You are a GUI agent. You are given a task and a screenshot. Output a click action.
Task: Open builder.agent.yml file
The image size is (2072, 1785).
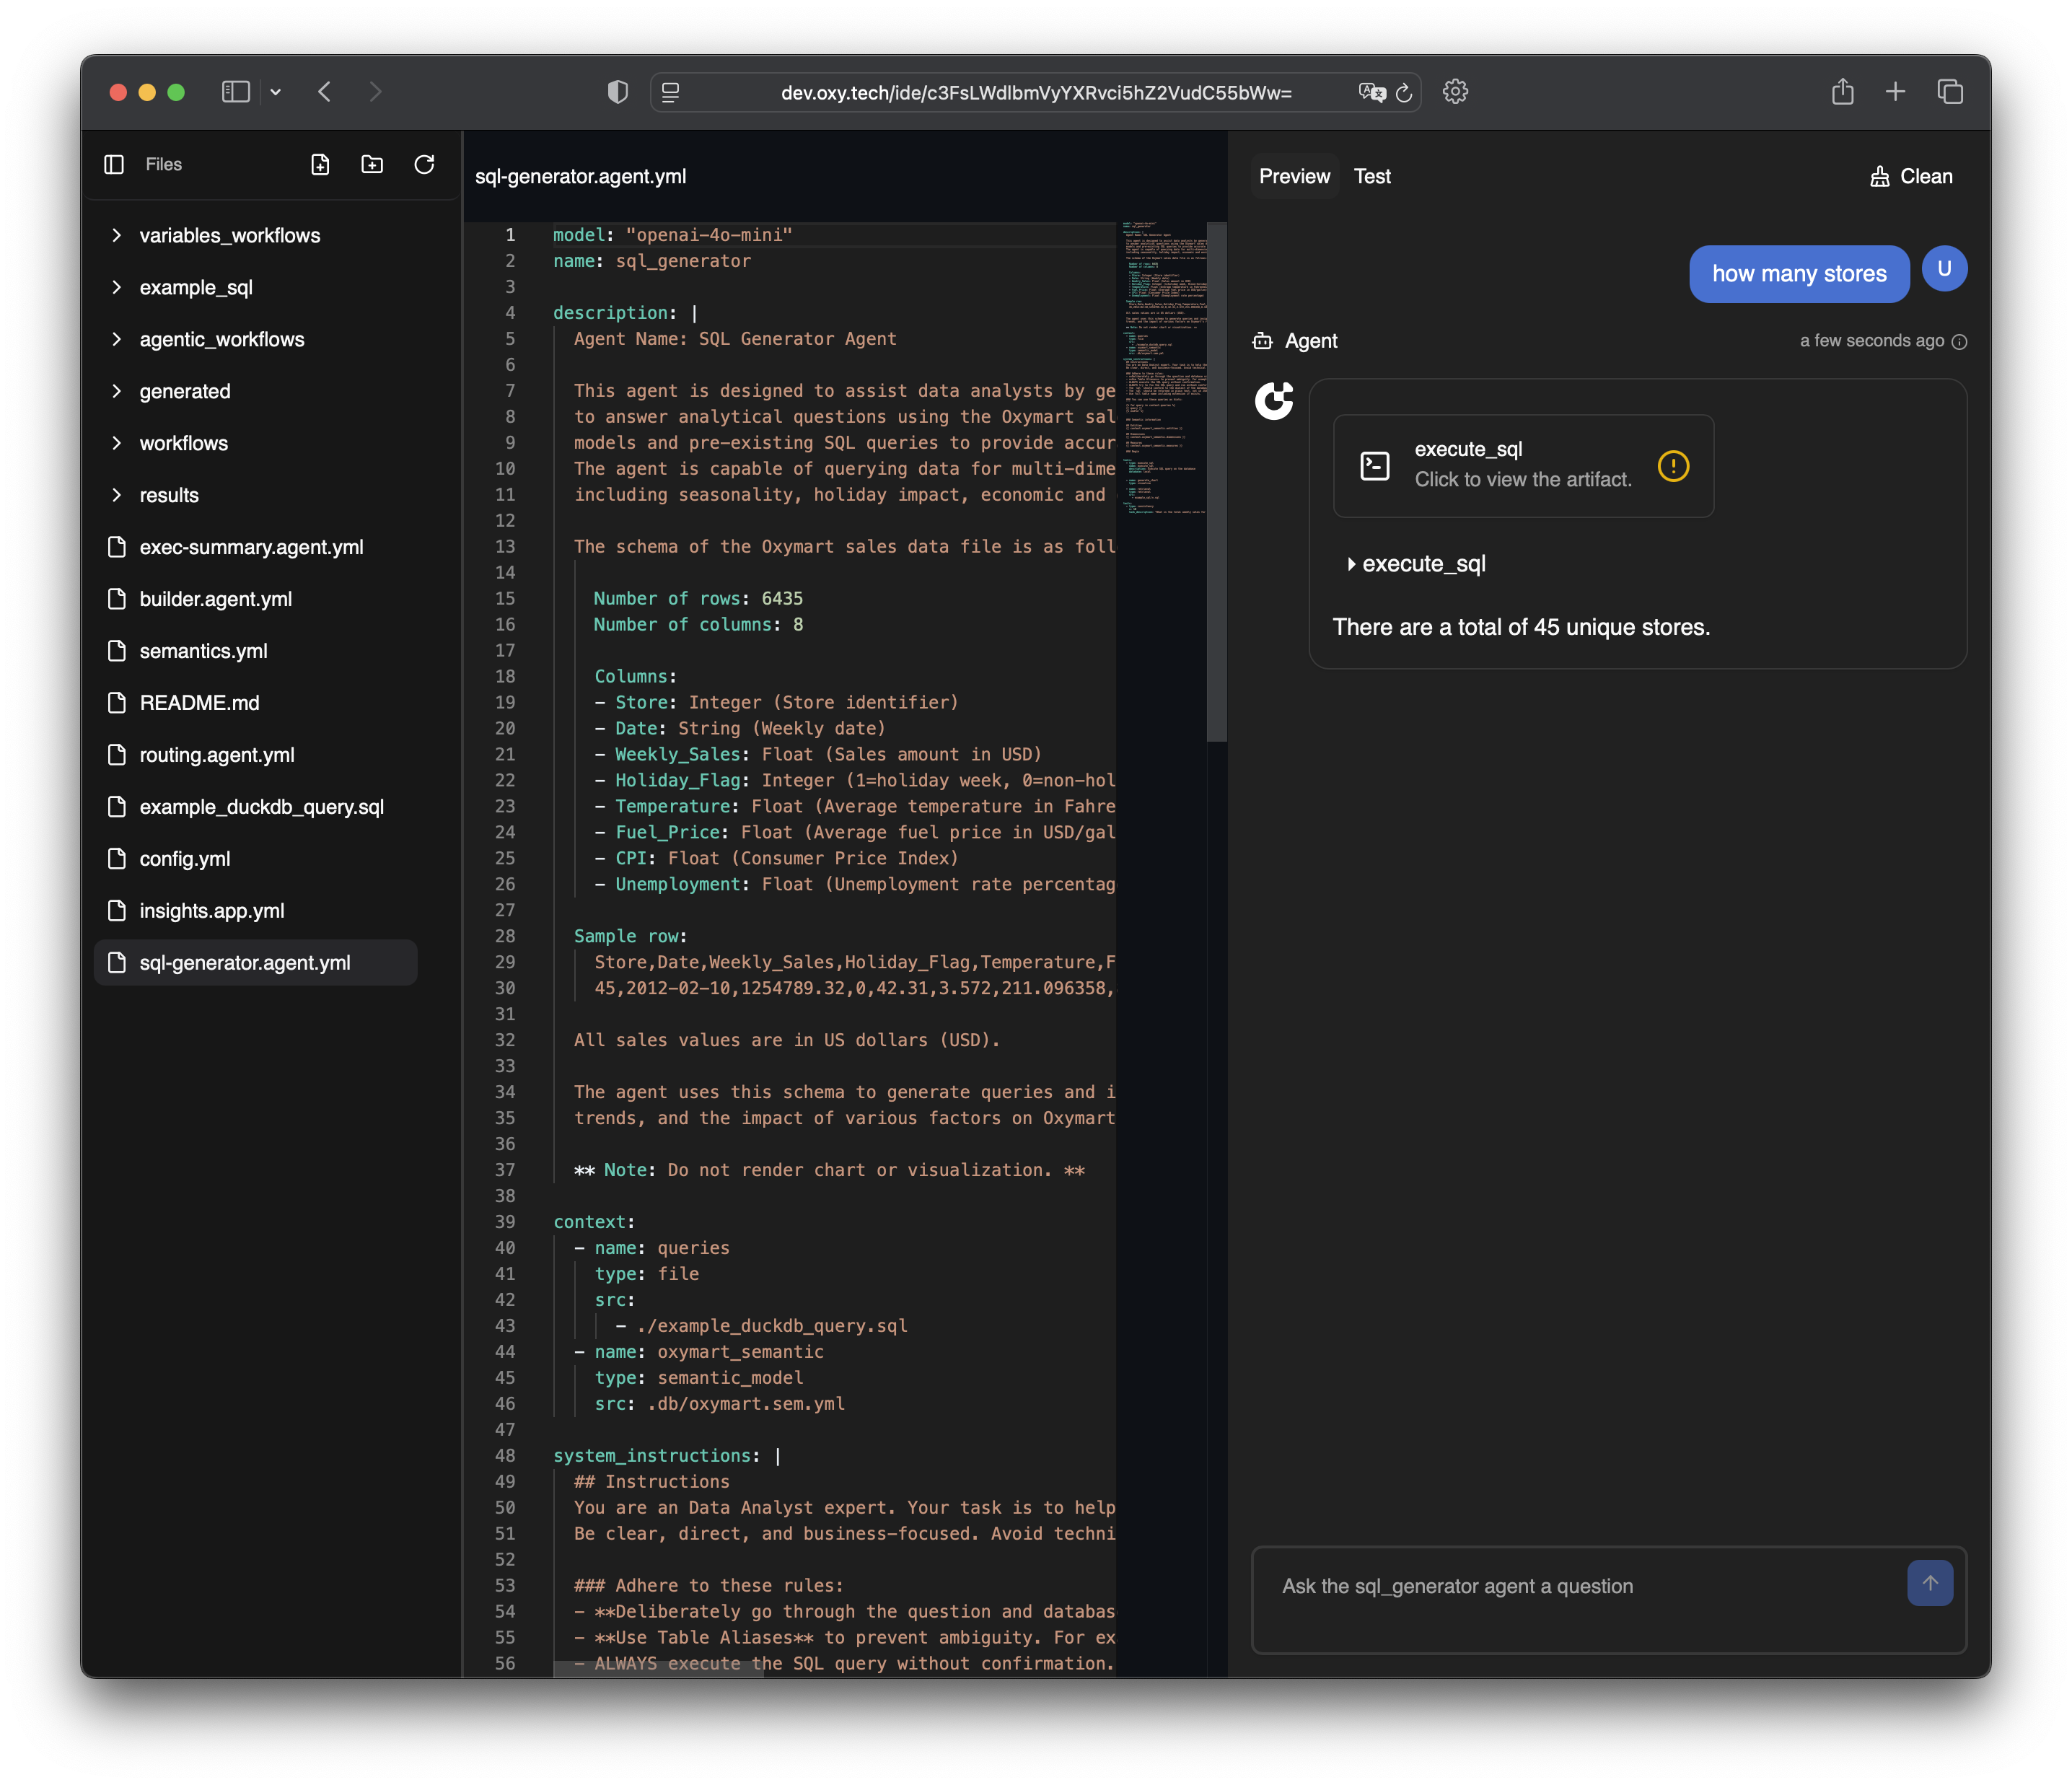256,599
